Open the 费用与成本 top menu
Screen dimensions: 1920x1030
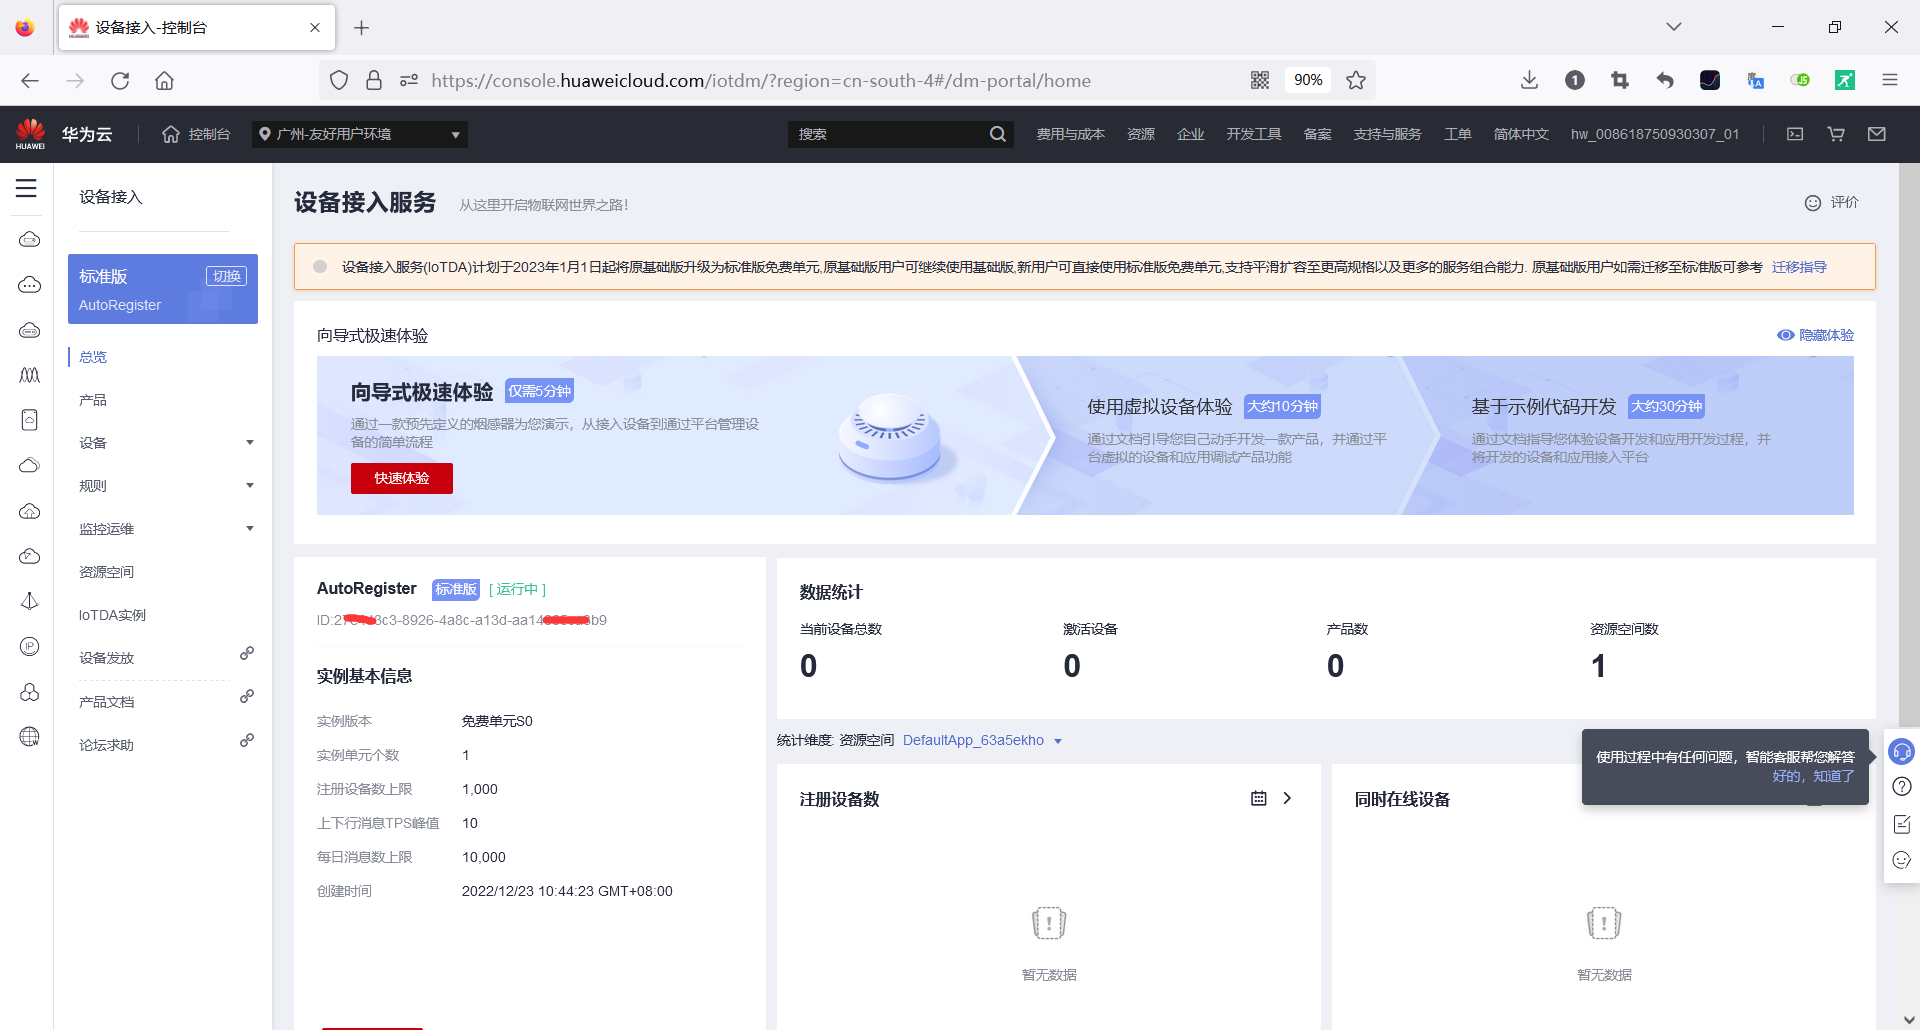point(1070,134)
